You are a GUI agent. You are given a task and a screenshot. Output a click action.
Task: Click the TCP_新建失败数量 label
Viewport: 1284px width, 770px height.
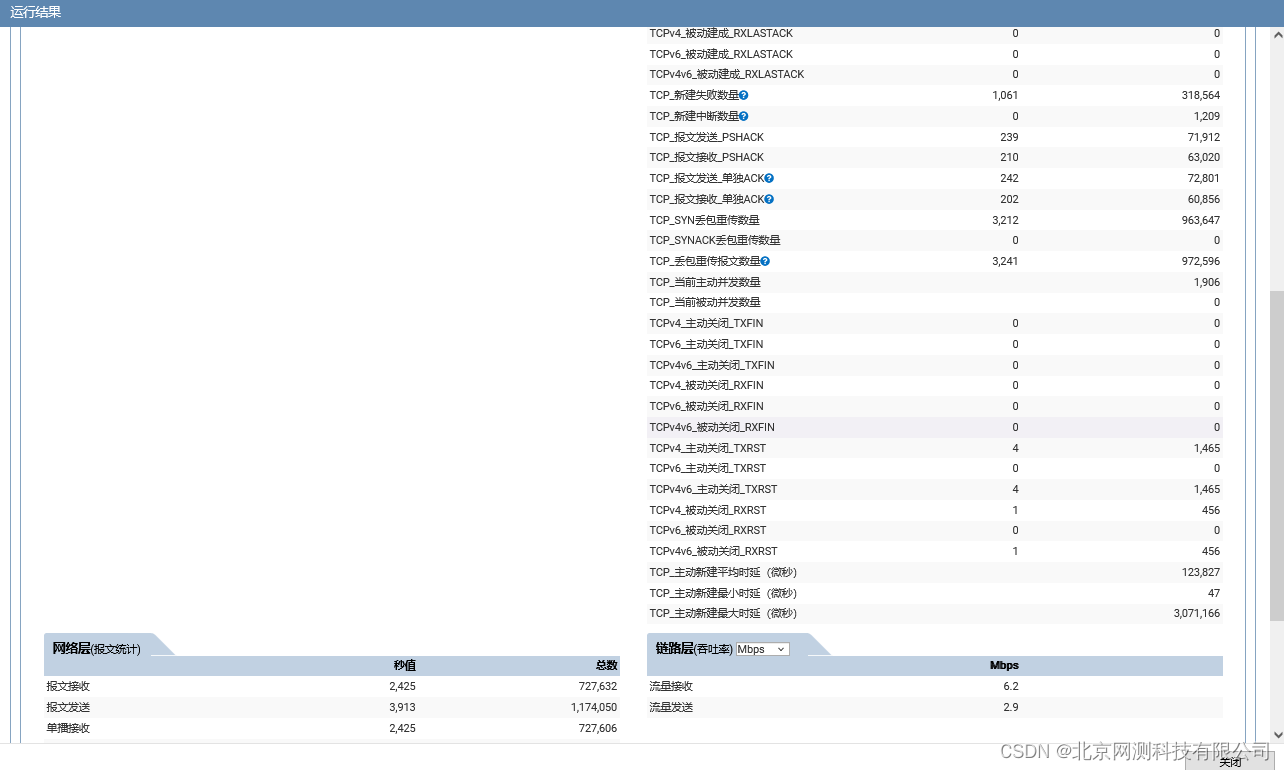pyautogui.click(x=694, y=95)
